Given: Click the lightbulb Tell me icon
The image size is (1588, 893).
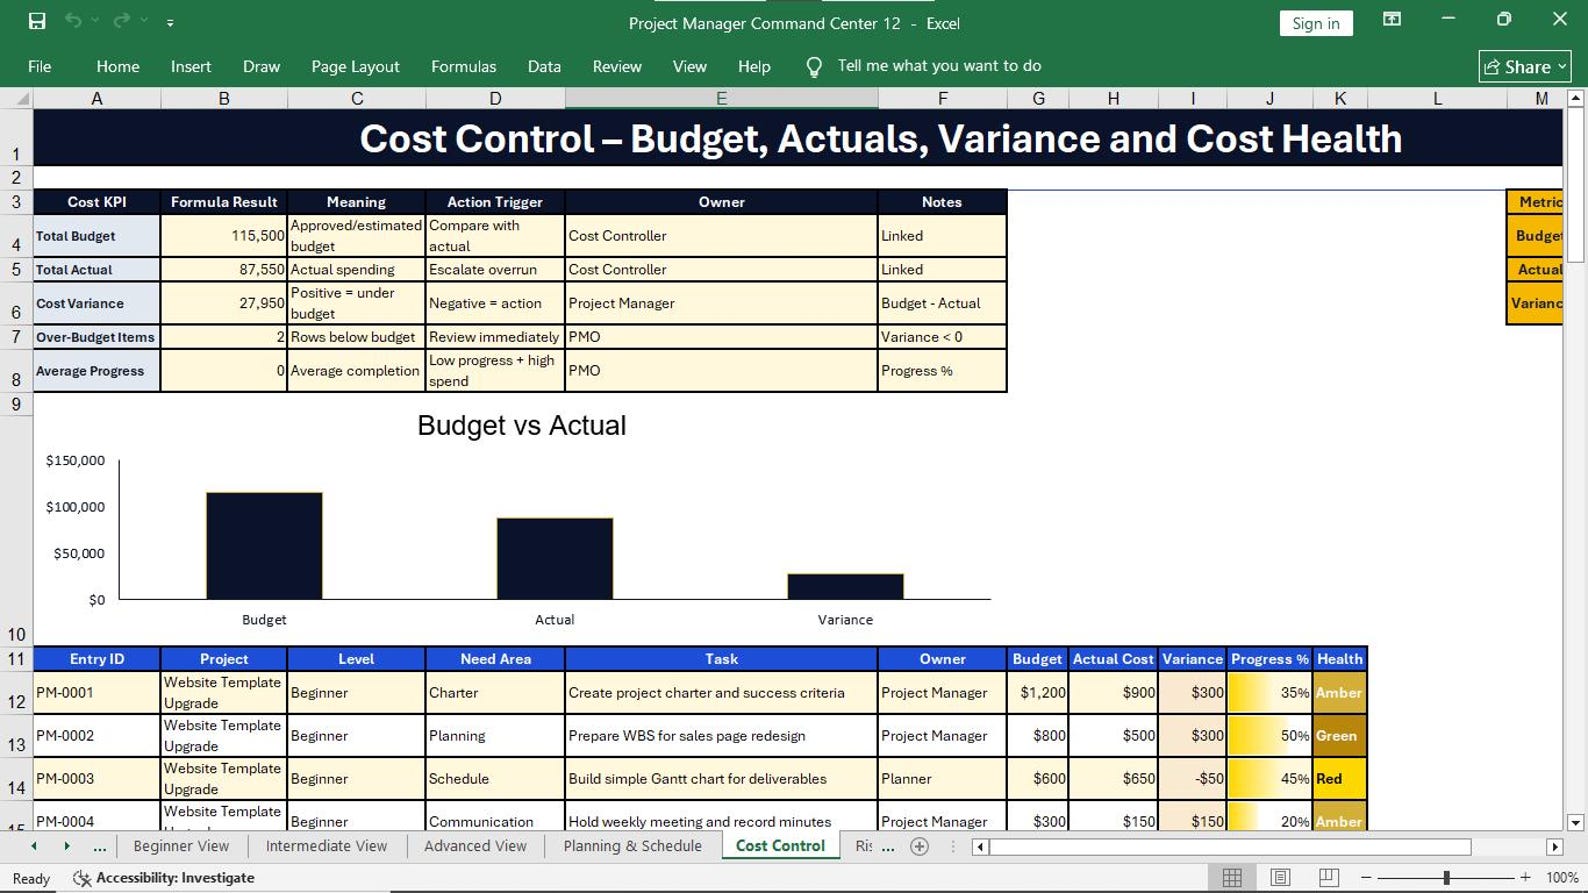Looking at the screenshot, I should point(814,67).
